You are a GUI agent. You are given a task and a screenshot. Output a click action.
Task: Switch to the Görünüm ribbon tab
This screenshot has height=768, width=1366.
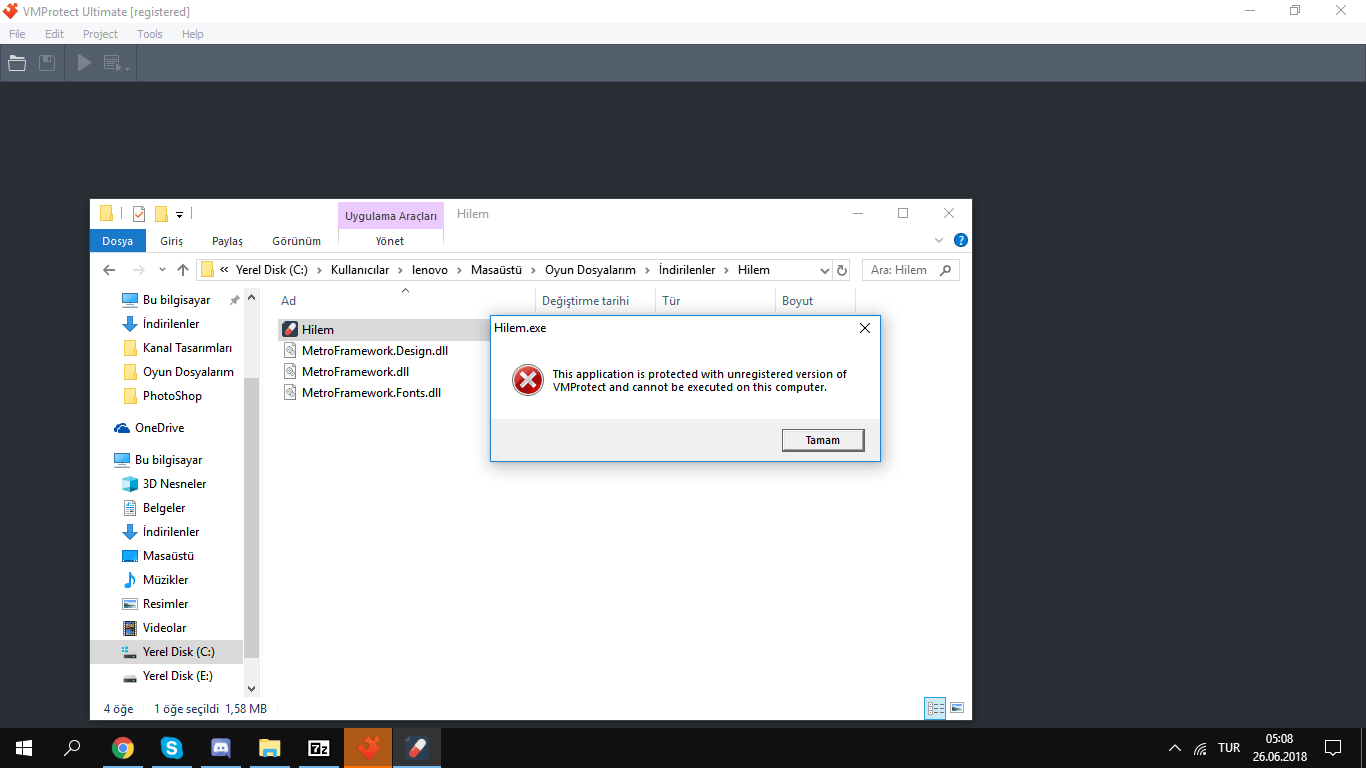click(297, 241)
